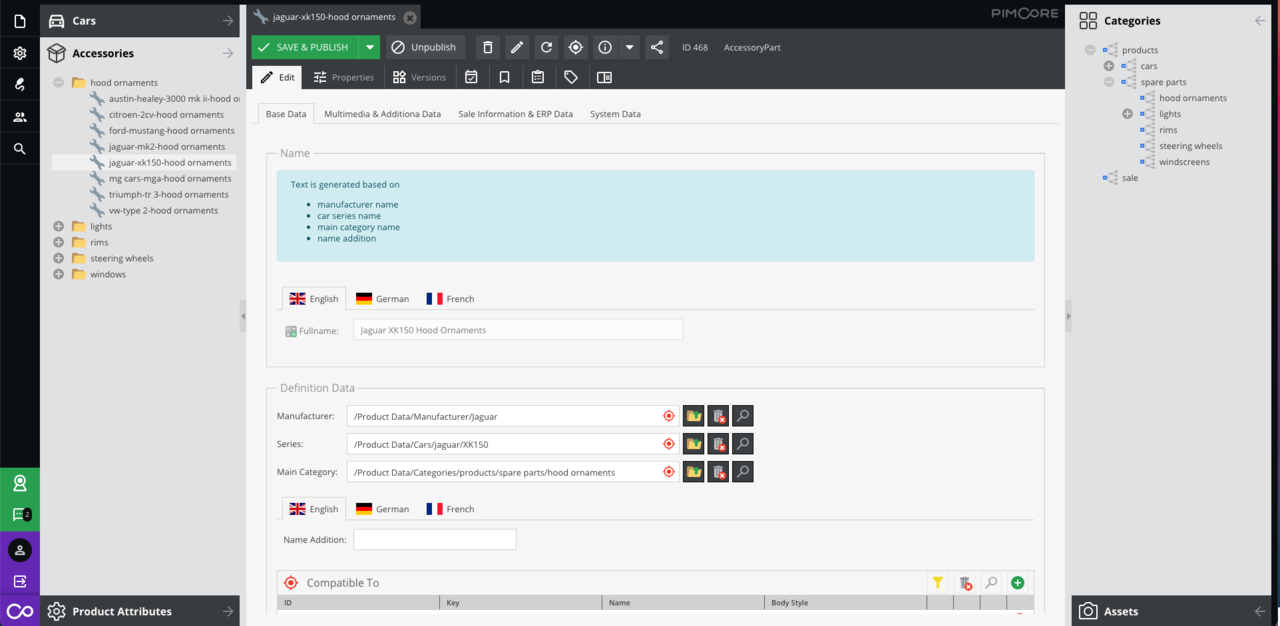The height and width of the screenshot is (626, 1280).
Task: Search for a Main Category with magnifier icon
Action: (x=742, y=472)
